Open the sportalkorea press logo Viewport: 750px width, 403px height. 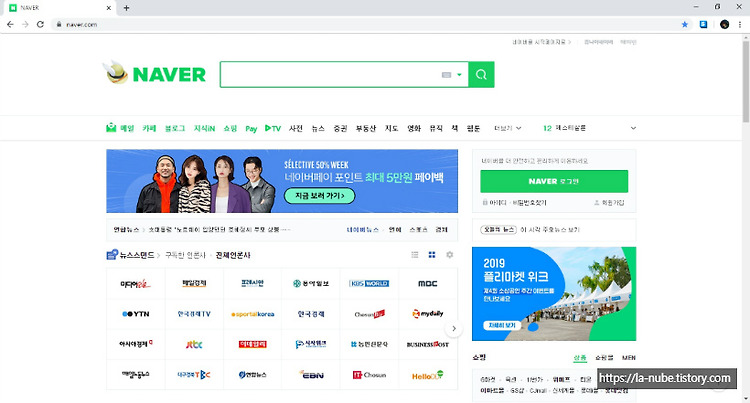click(x=253, y=314)
